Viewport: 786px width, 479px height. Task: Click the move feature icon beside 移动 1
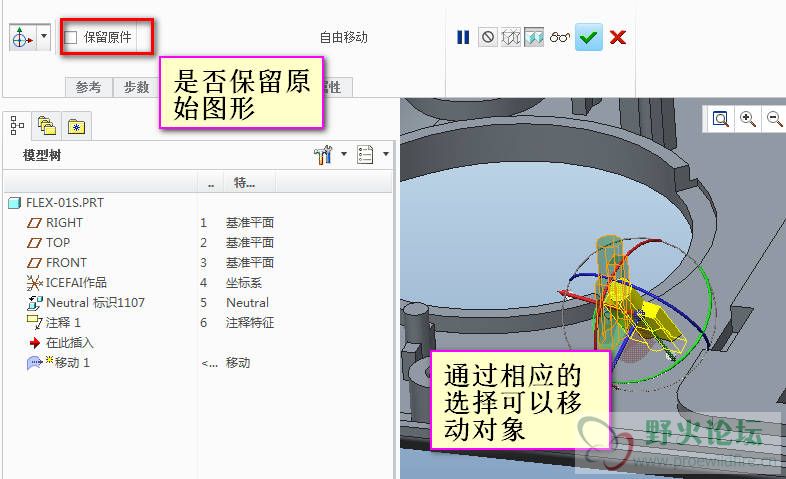point(35,363)
